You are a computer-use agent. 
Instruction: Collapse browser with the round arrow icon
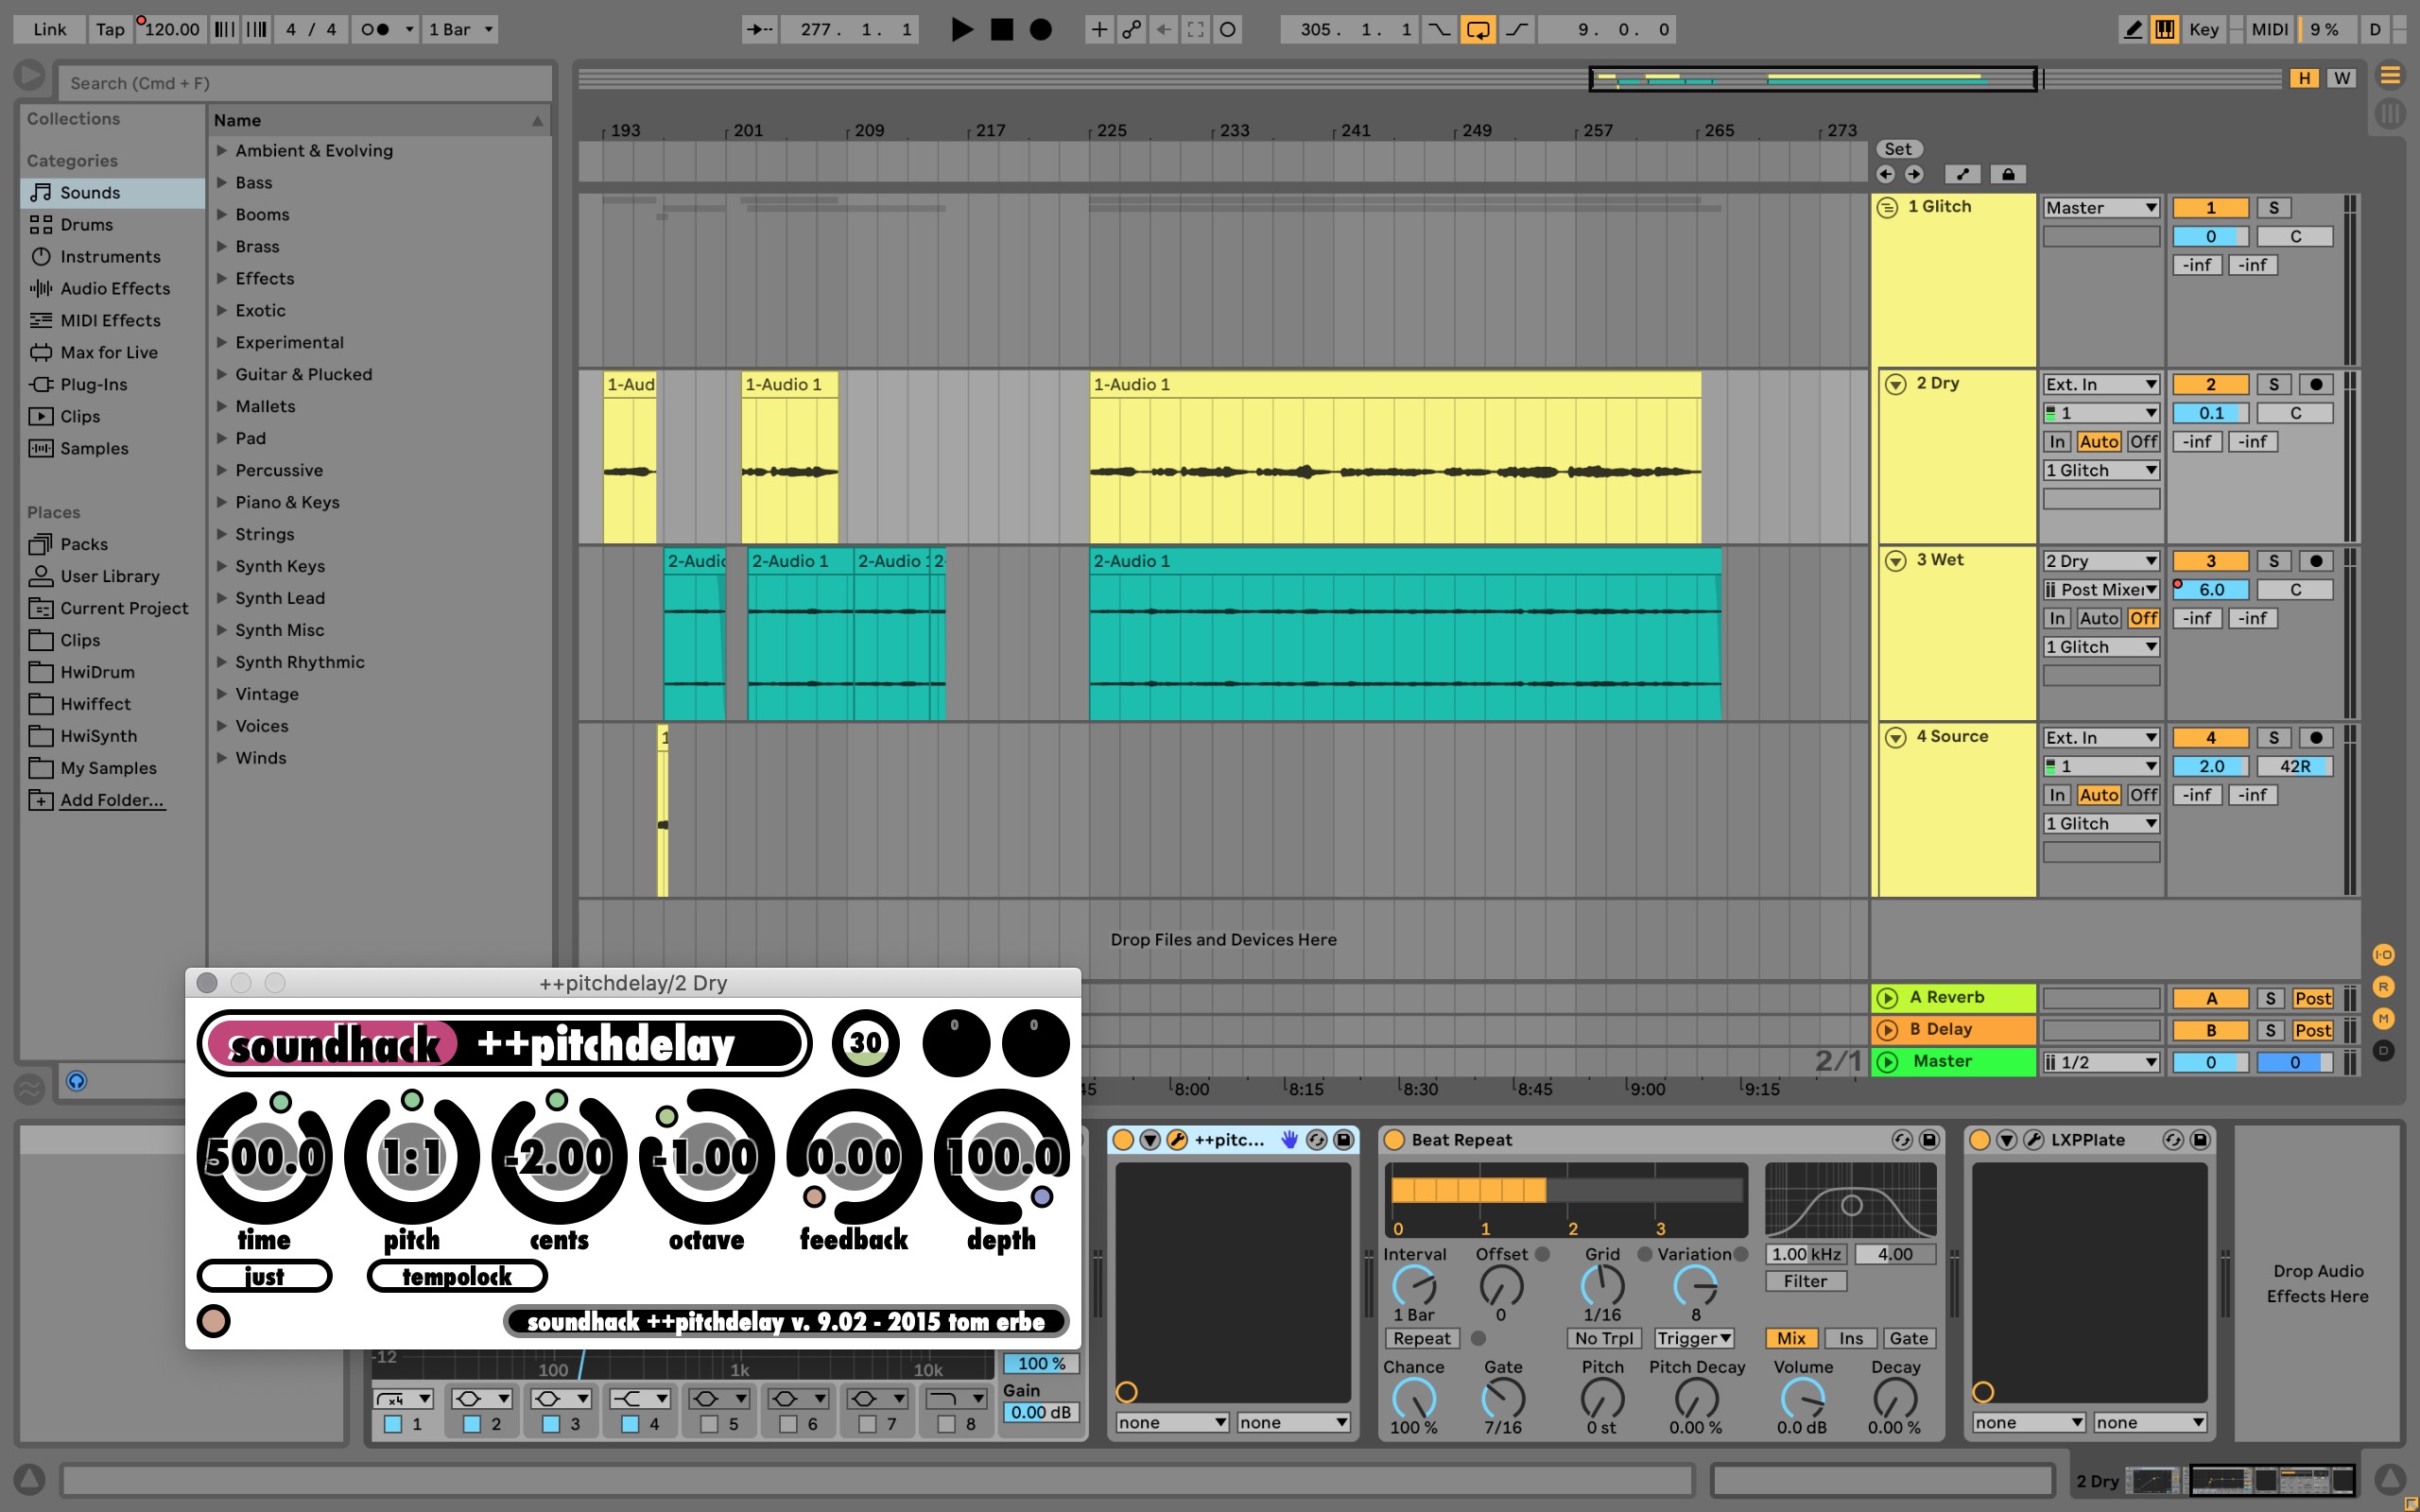pyautogui.click(x=29, y=75)
